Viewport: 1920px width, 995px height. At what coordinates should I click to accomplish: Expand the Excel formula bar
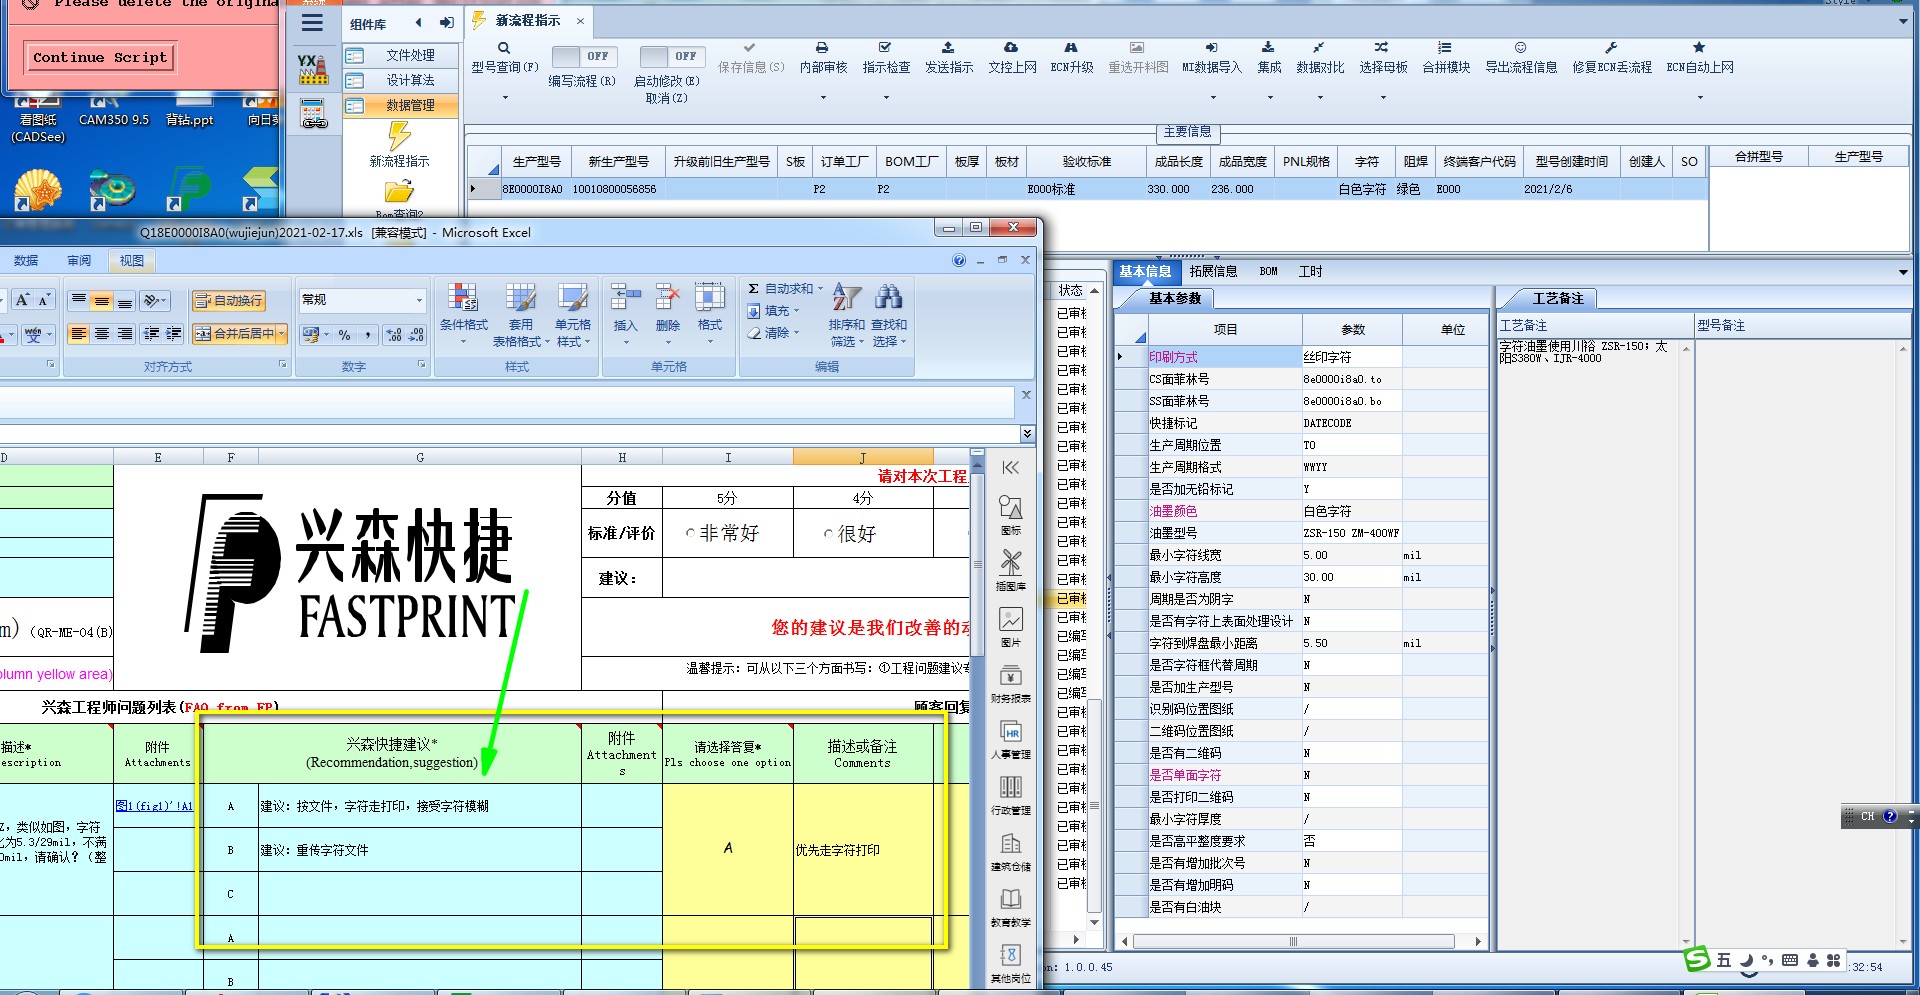click(x=1027, y=433)
